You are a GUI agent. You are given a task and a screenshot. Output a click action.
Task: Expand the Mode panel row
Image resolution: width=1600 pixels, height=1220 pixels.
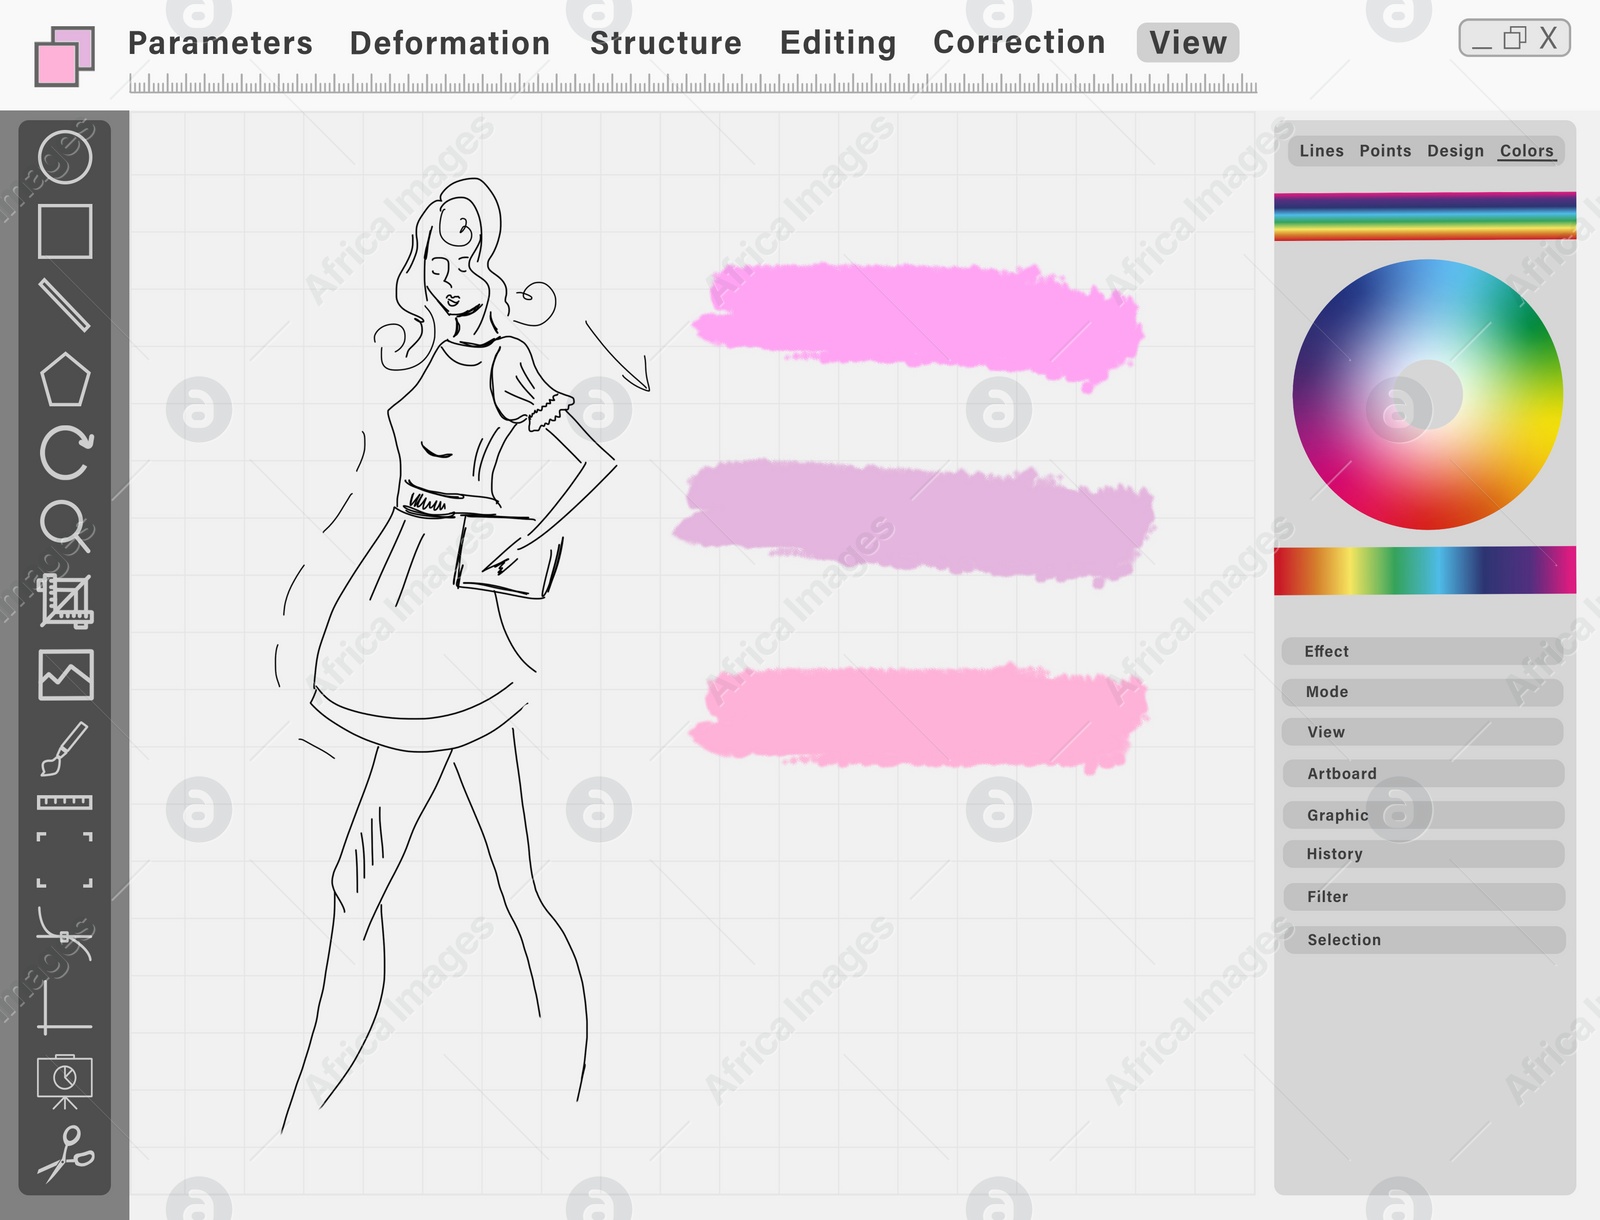click(1422, 692)
